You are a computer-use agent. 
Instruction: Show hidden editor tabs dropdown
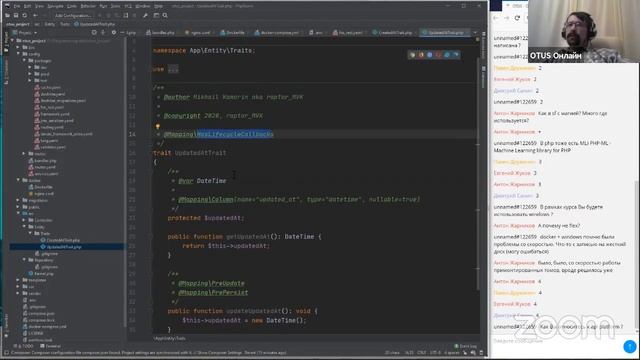tap(475, 33)
